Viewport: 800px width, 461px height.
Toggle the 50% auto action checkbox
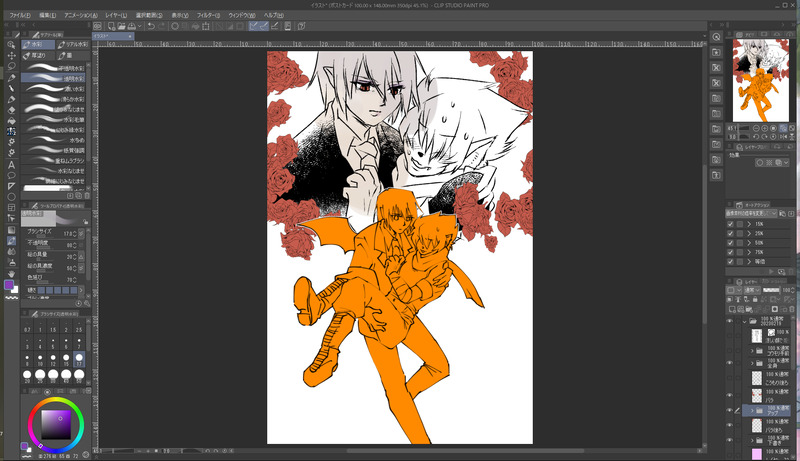pyautogui.click(x=730, y=243)
